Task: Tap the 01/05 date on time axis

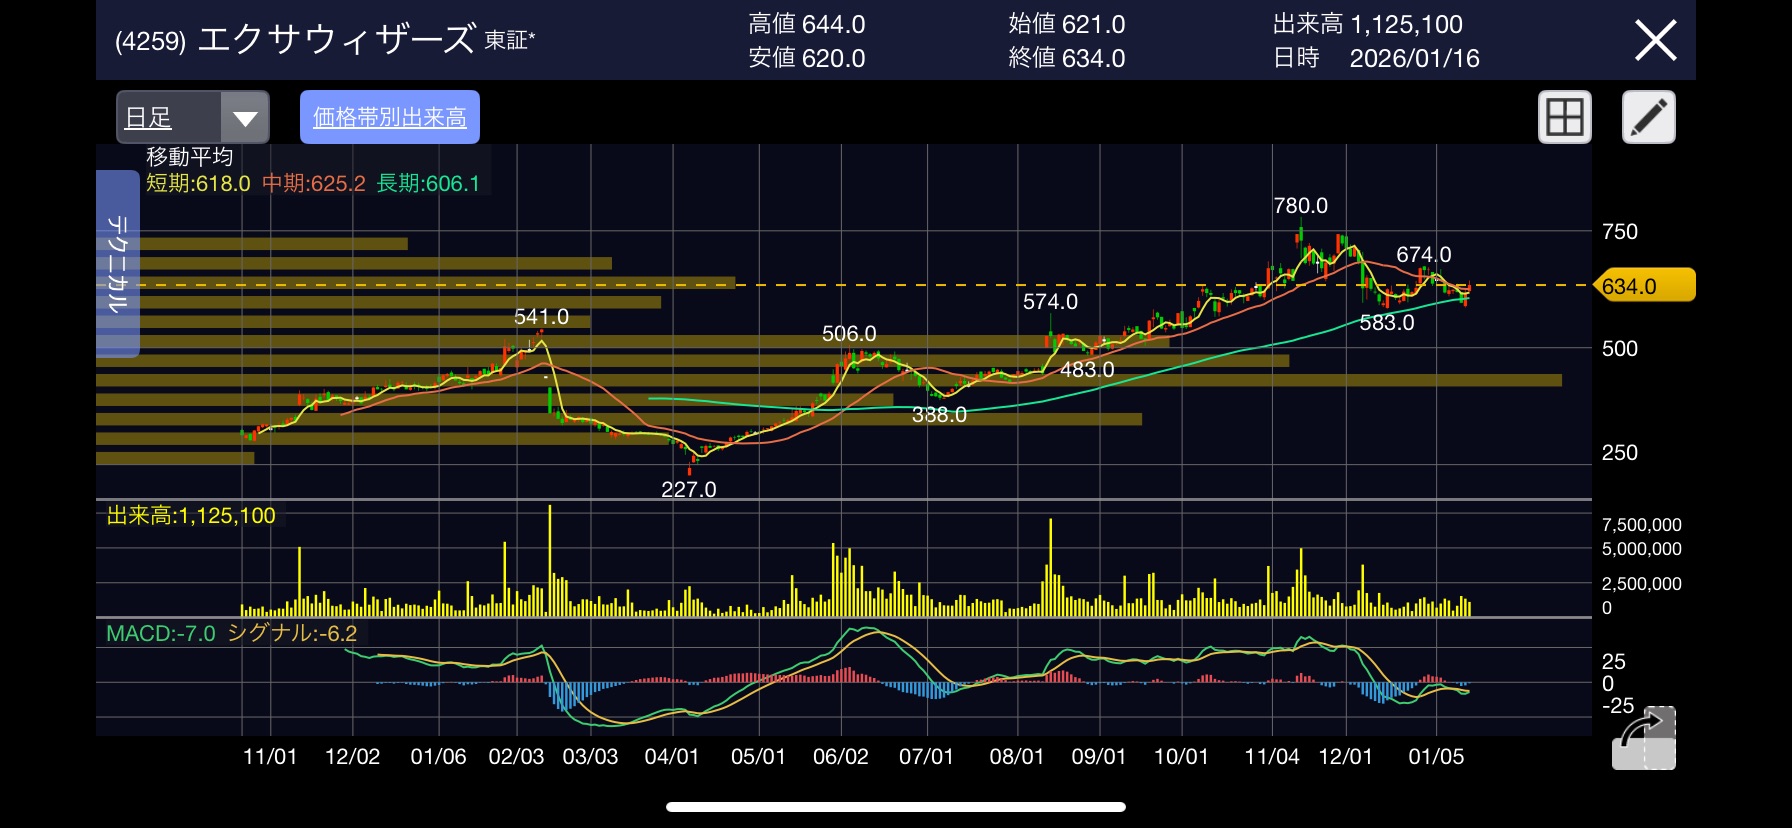Action: (1435, 757)
